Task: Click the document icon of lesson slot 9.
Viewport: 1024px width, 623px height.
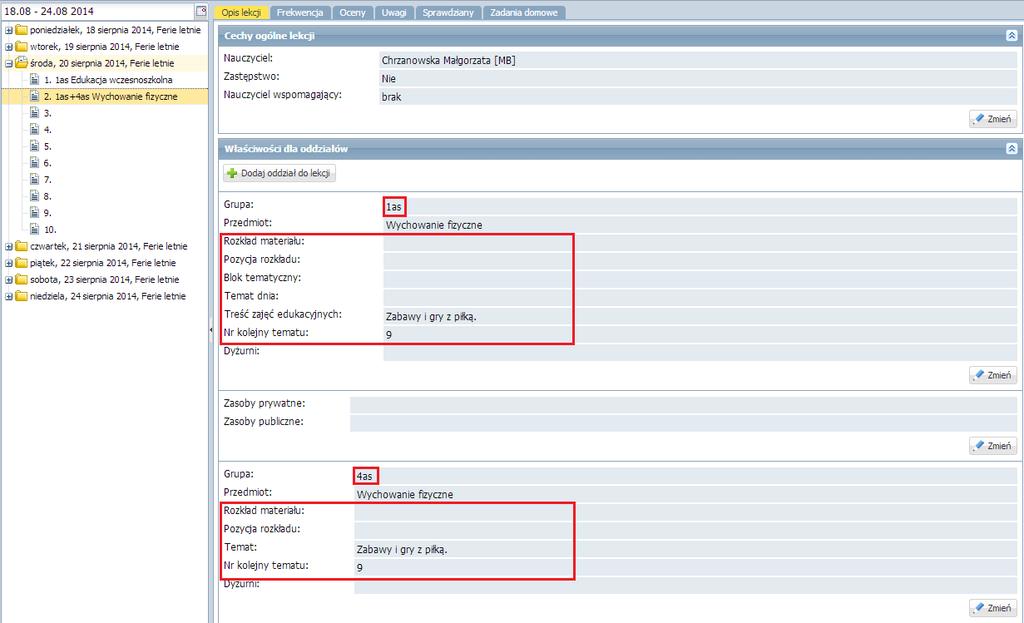Action: point(35,212)
